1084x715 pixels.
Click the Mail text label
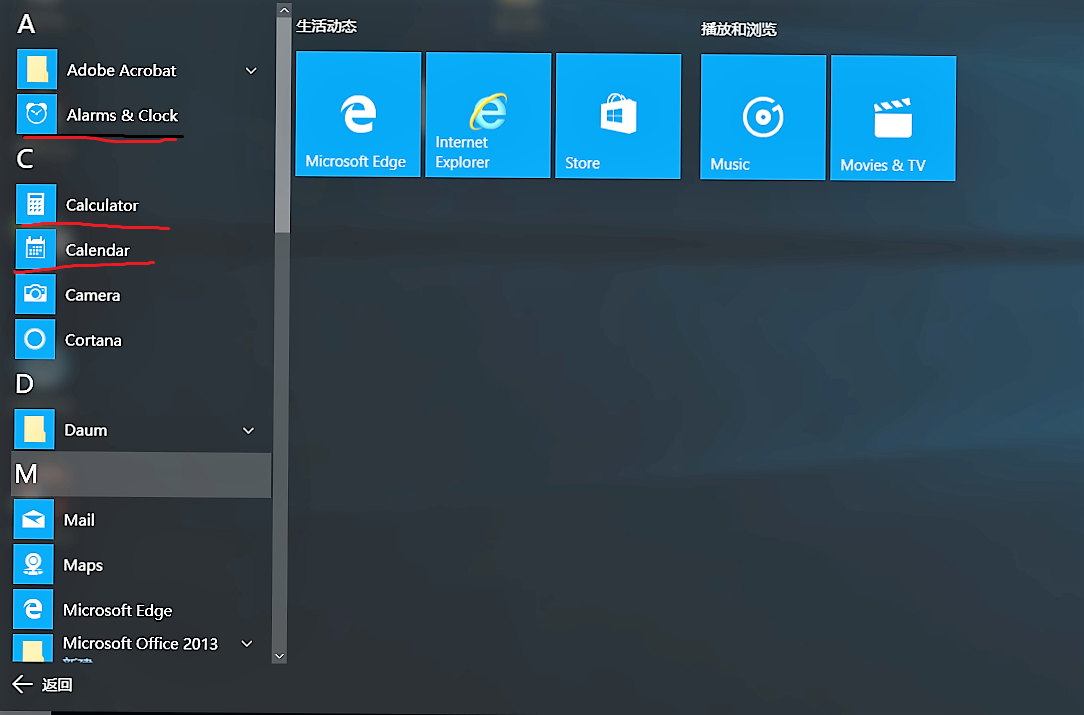pyautogui.click(x=79, y=520)
